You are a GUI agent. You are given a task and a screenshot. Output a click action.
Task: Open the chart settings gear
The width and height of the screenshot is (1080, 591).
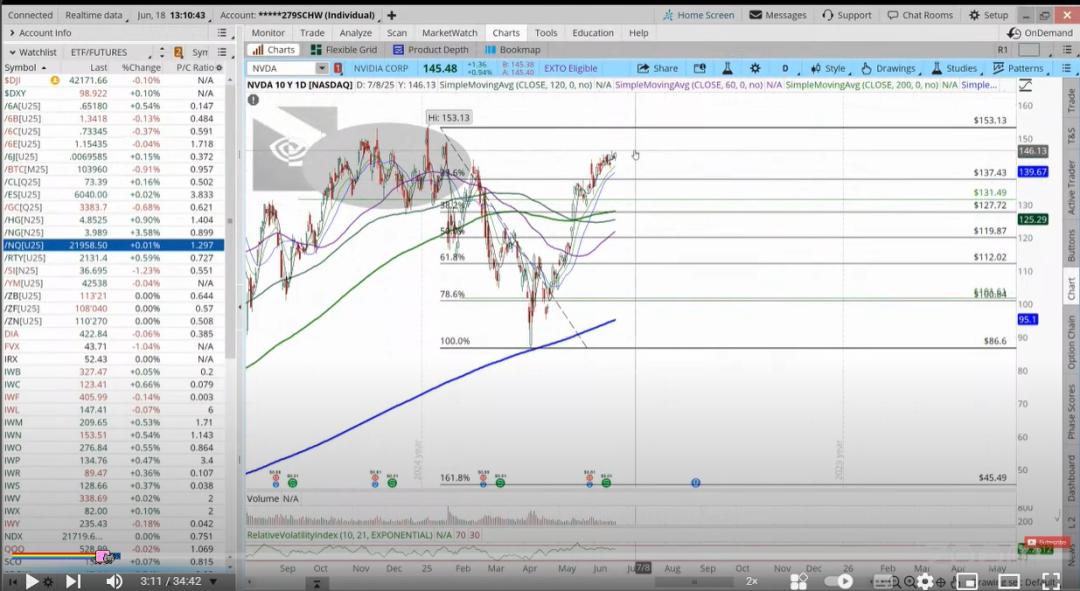click(755, 68)
